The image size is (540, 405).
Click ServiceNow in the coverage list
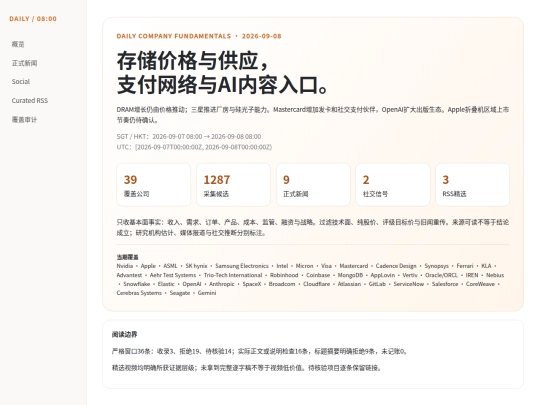click(408, 284)
